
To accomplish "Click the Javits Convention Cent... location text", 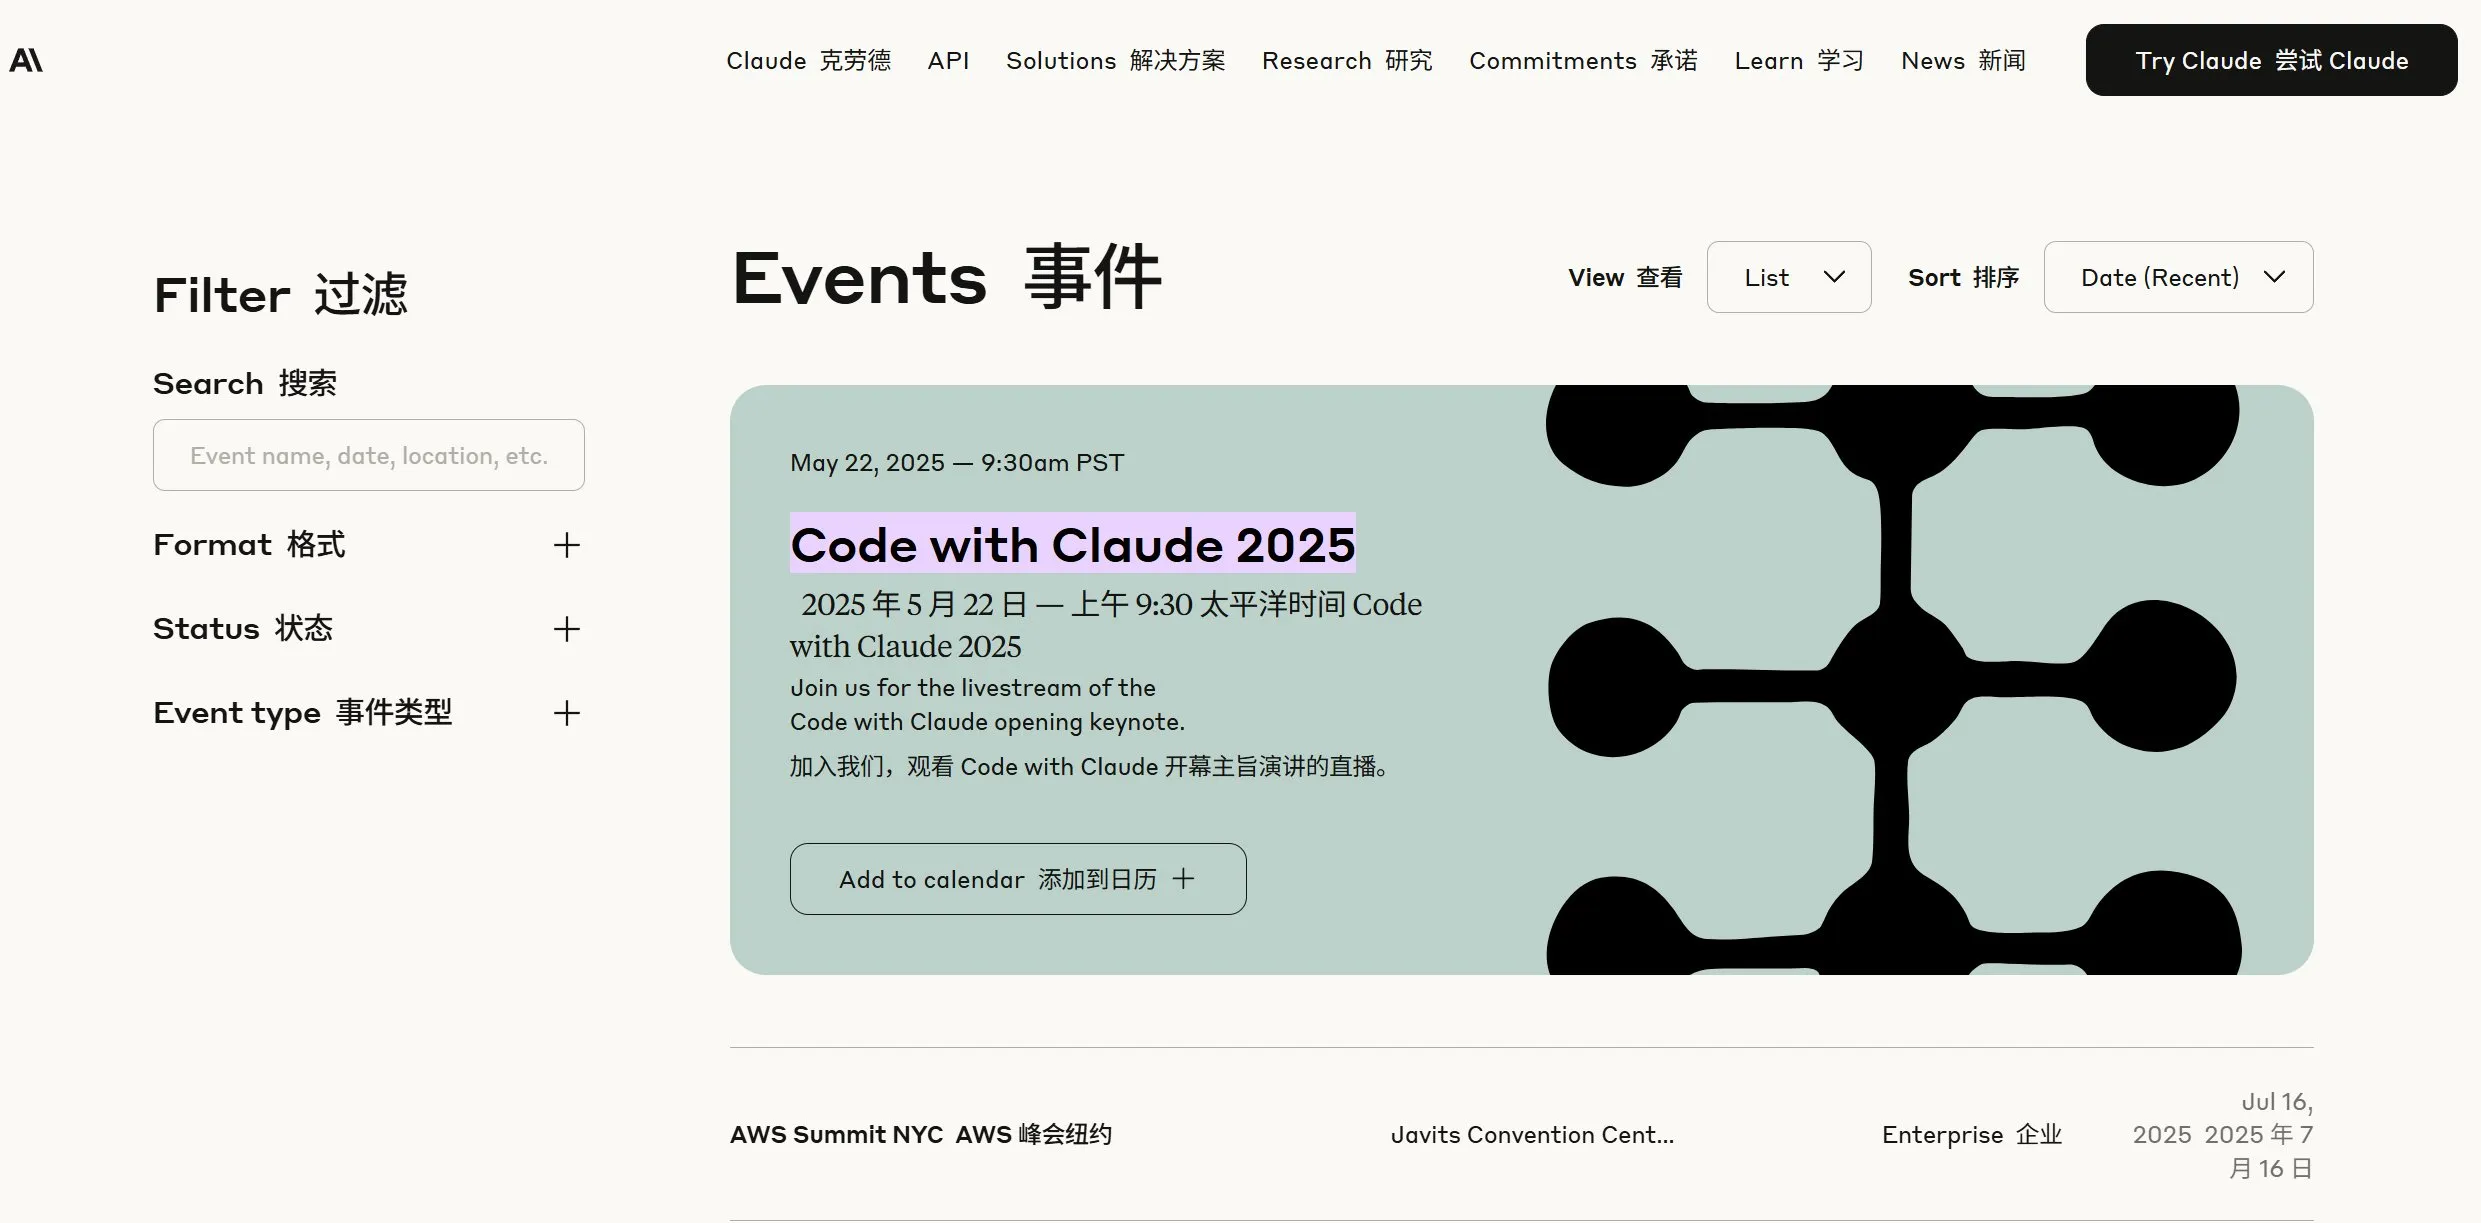I will tap(1532, 1135).
